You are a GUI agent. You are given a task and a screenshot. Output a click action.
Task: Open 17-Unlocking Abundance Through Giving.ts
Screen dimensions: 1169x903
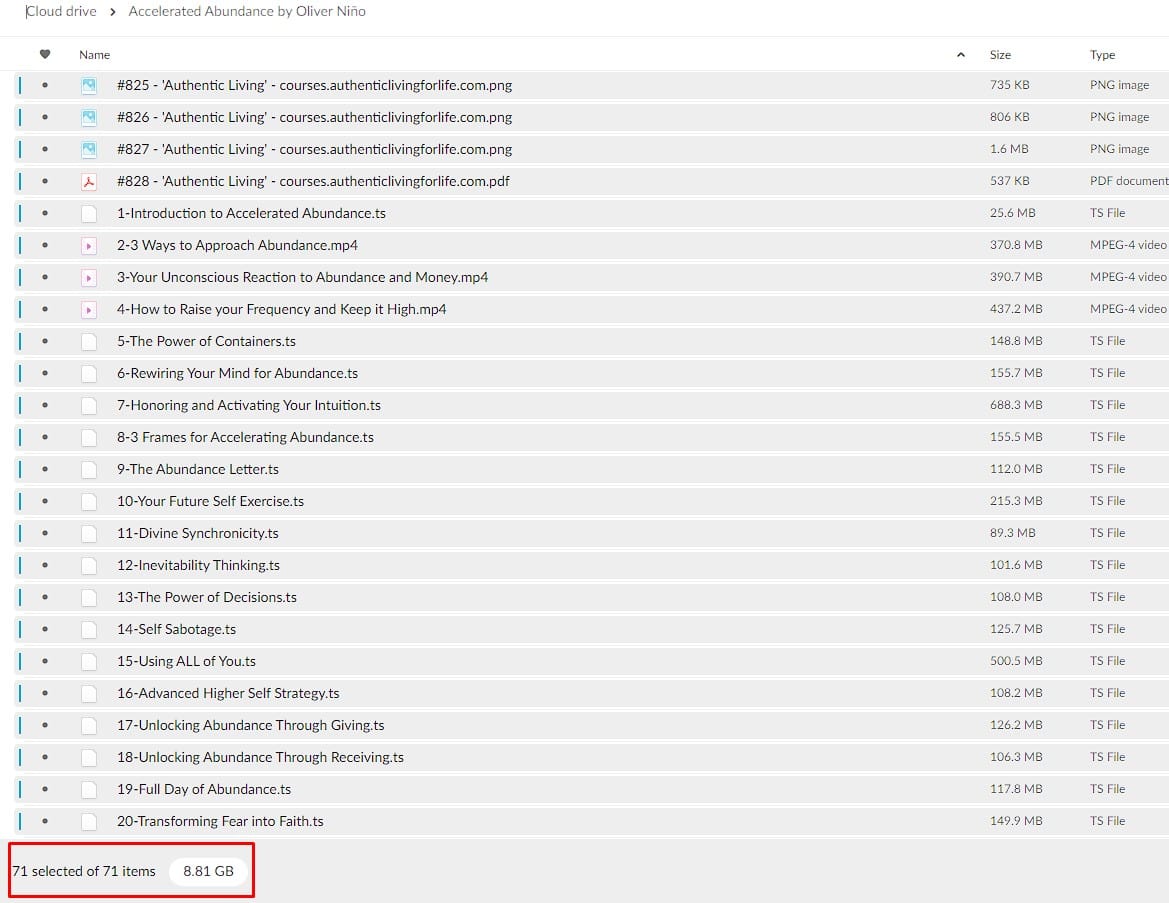pos(250,725)
